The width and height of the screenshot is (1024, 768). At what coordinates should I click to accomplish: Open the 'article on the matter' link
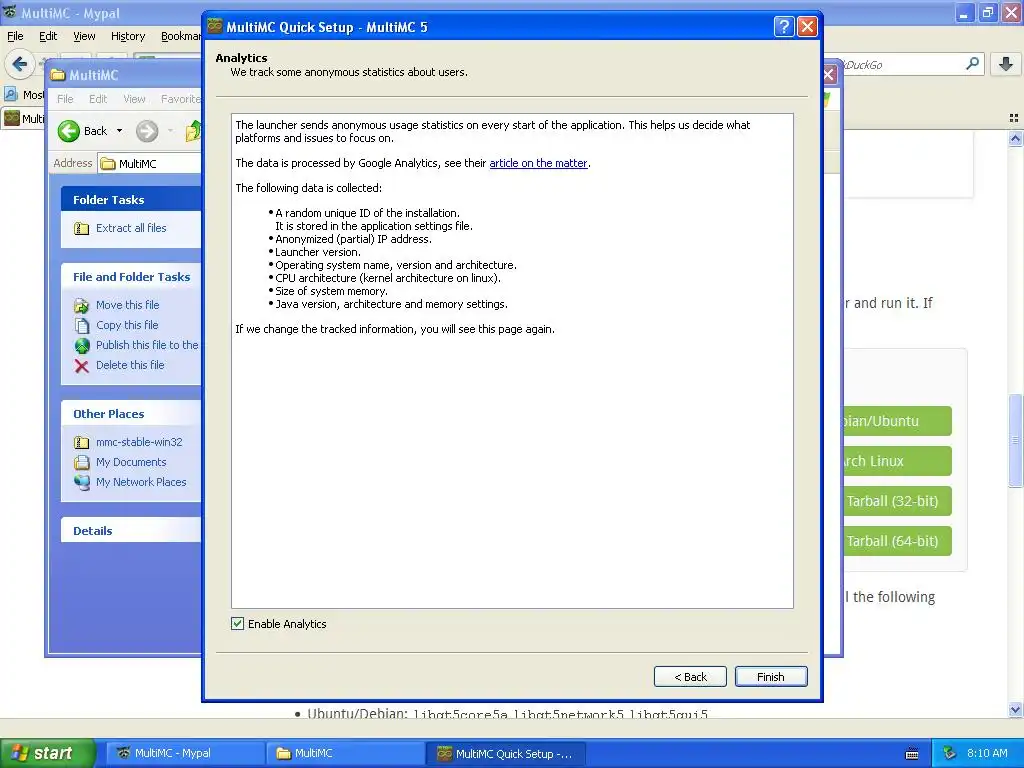pos(538,163)
